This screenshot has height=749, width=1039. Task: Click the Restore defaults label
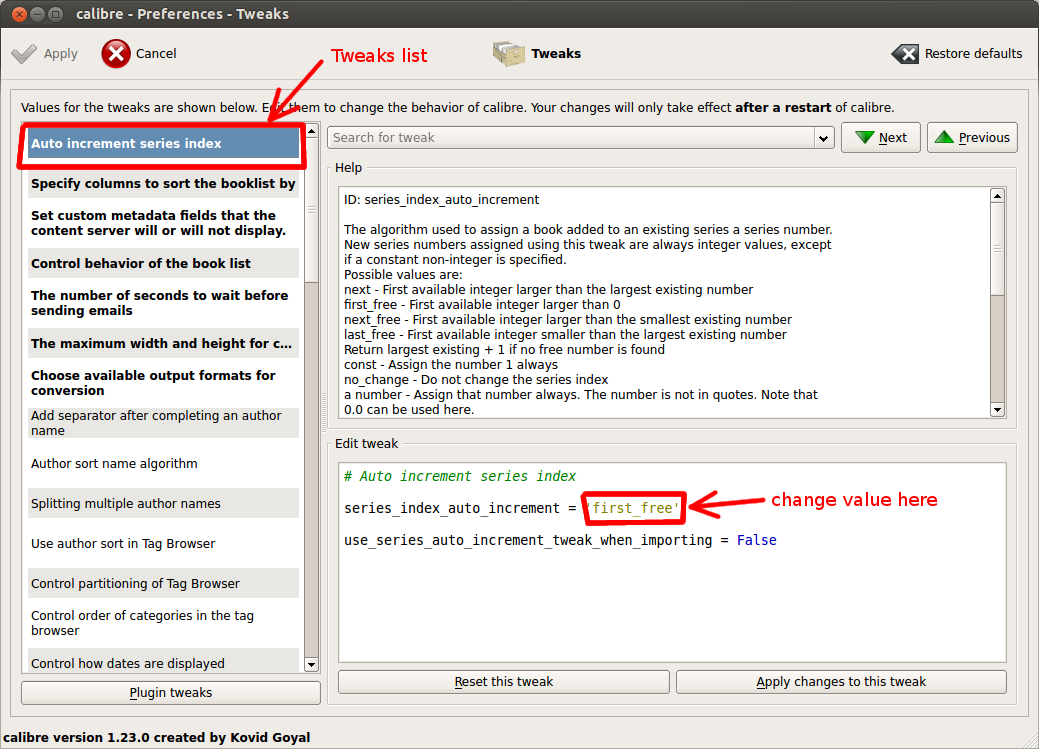[x=973, y=54]
